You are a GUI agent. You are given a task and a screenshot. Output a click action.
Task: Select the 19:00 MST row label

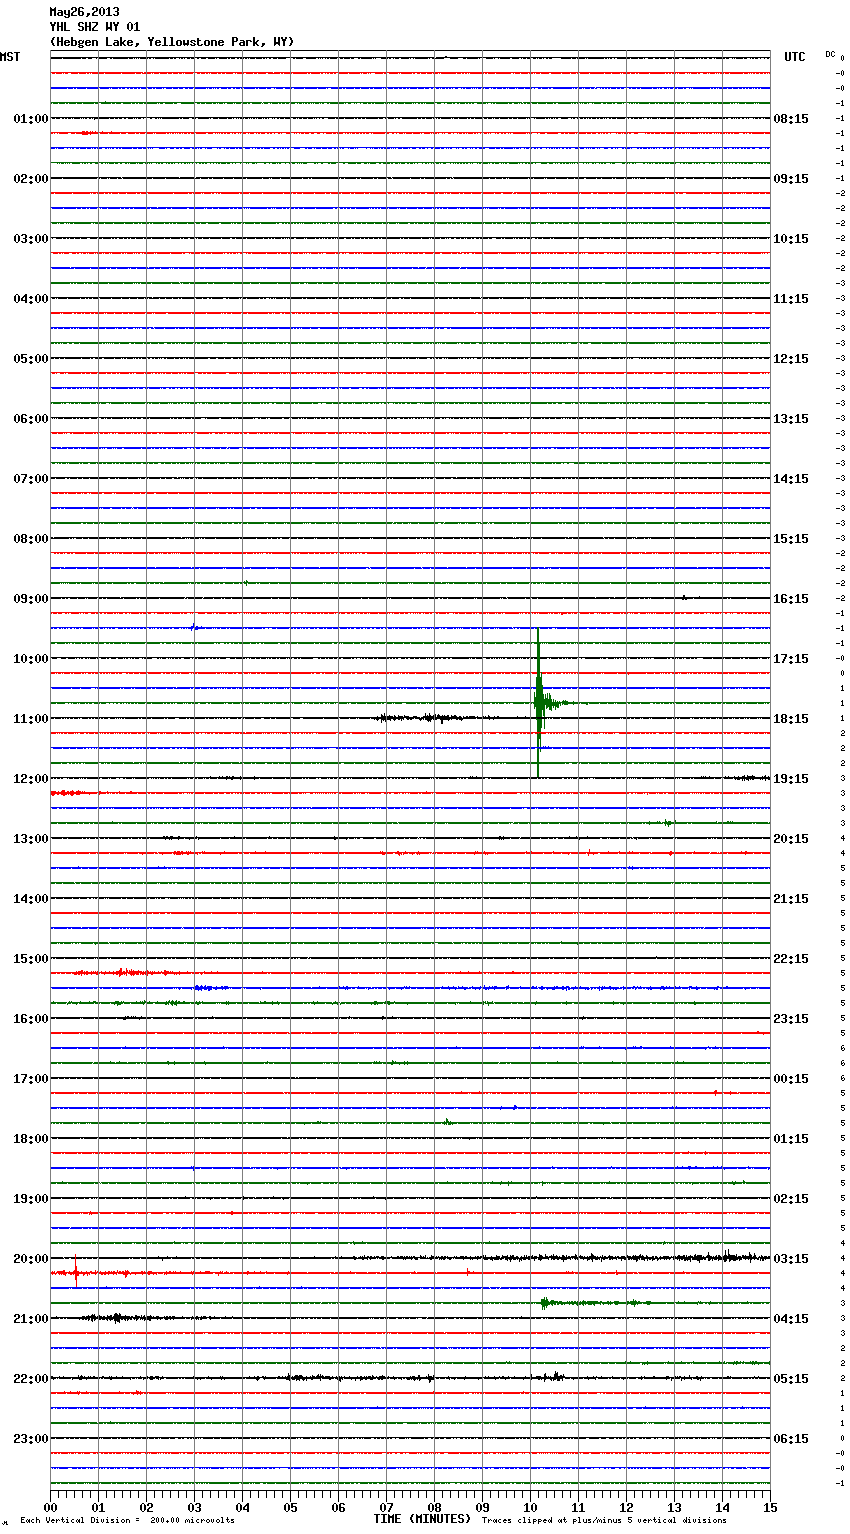pos(31,1199)
